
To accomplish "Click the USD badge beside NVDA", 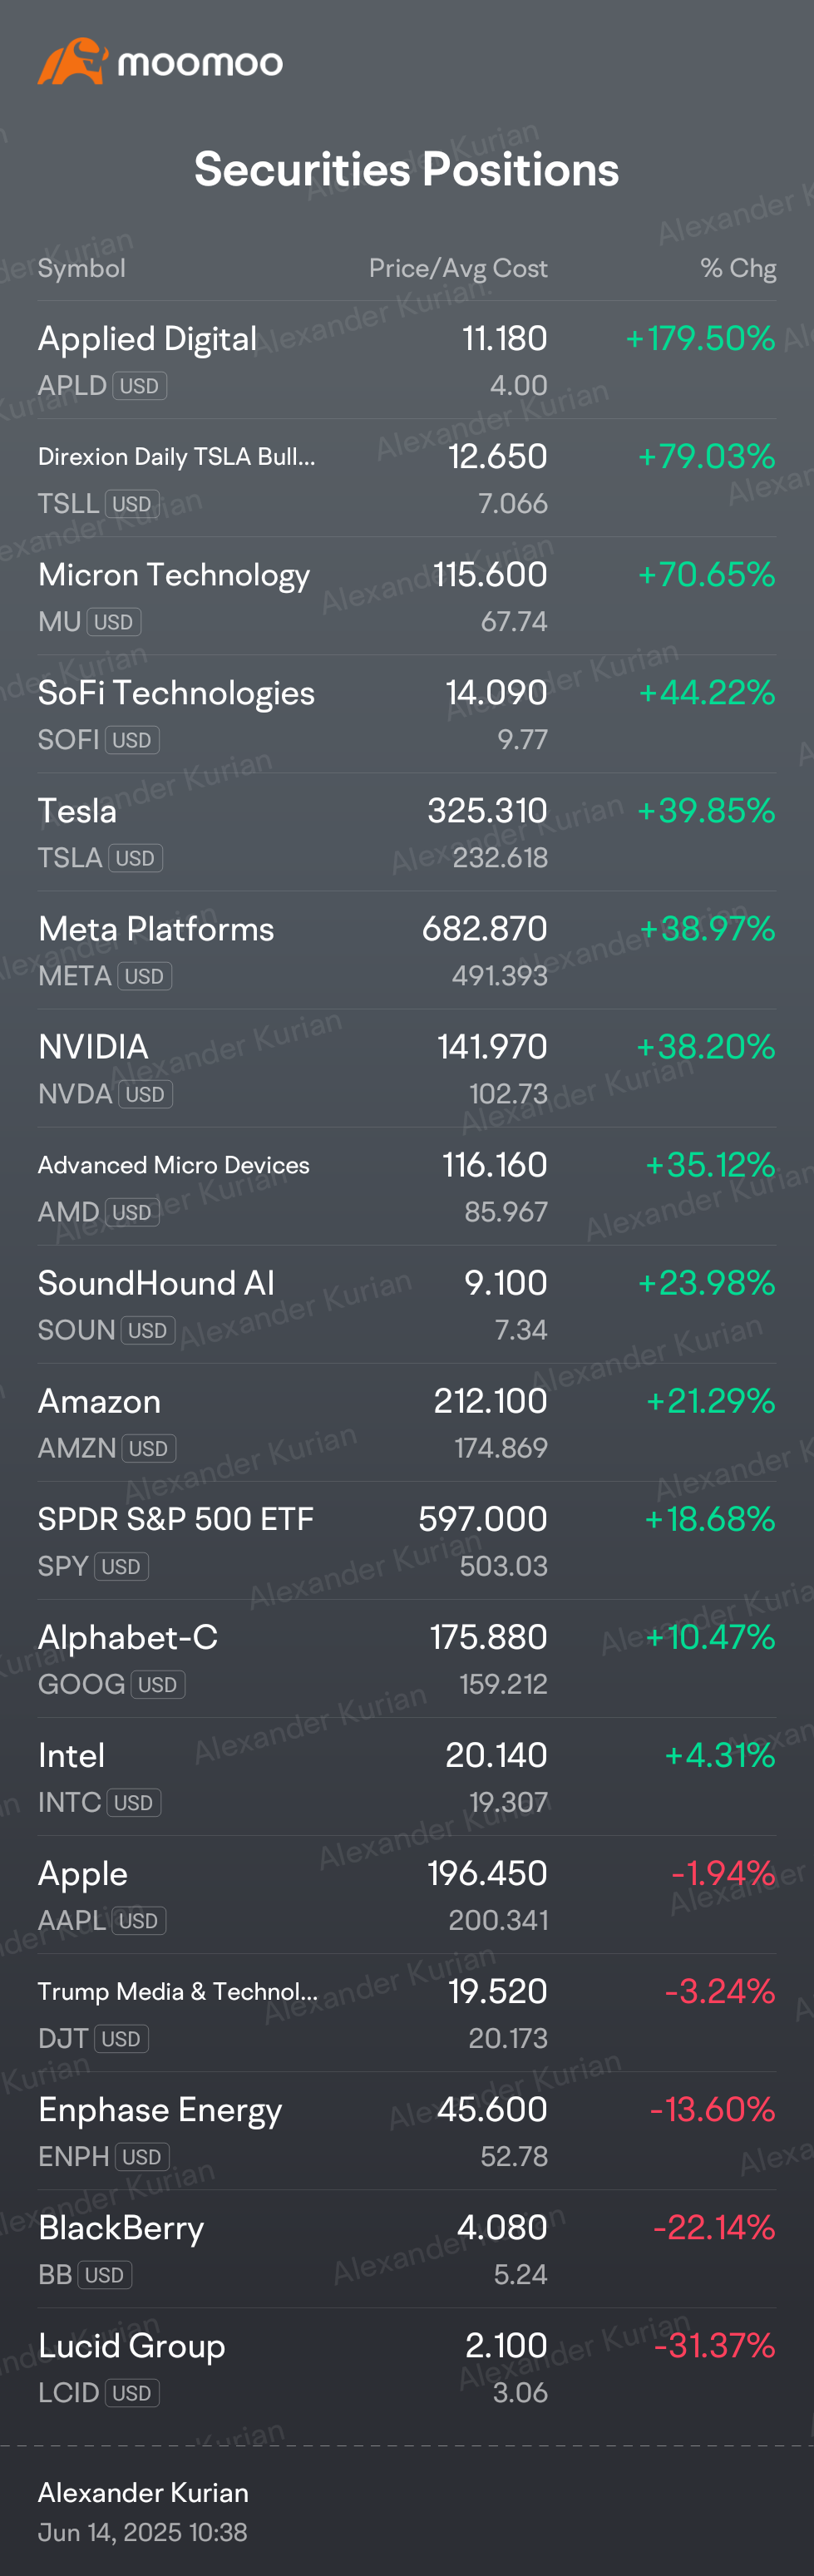I will coord(145,1094).
